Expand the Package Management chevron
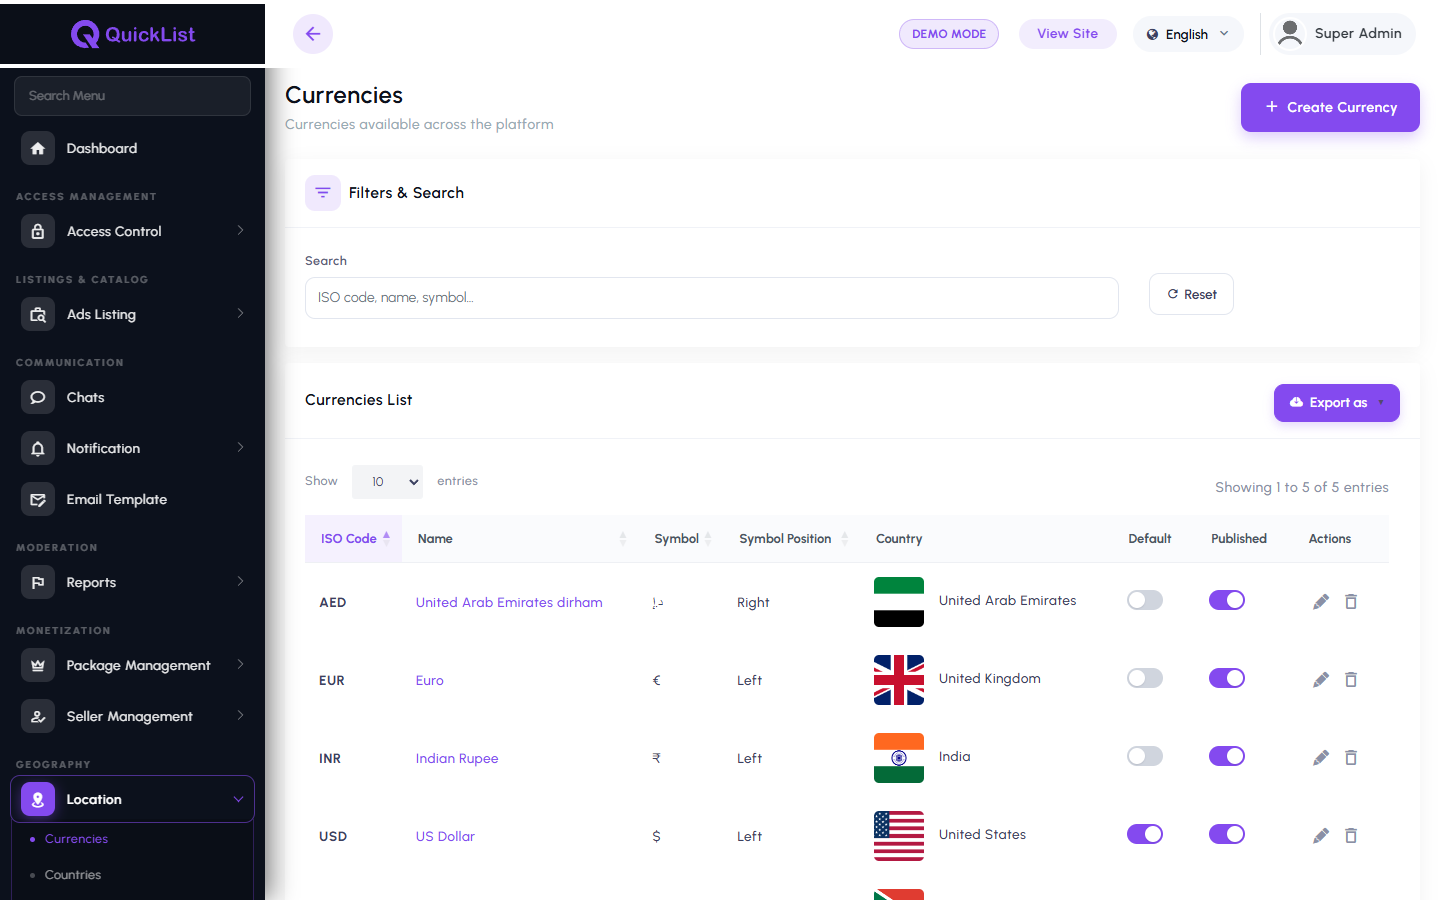Viewport: 1440px width, 900px height. pyautogui.click(x=240, y=664)
